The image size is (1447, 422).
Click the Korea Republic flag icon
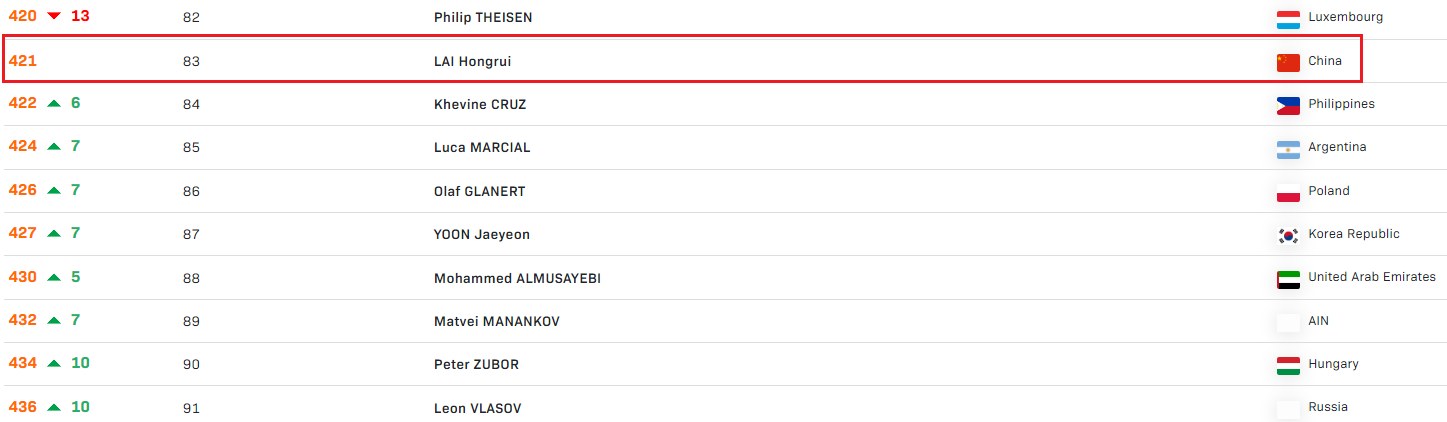tap(1288, 236)
